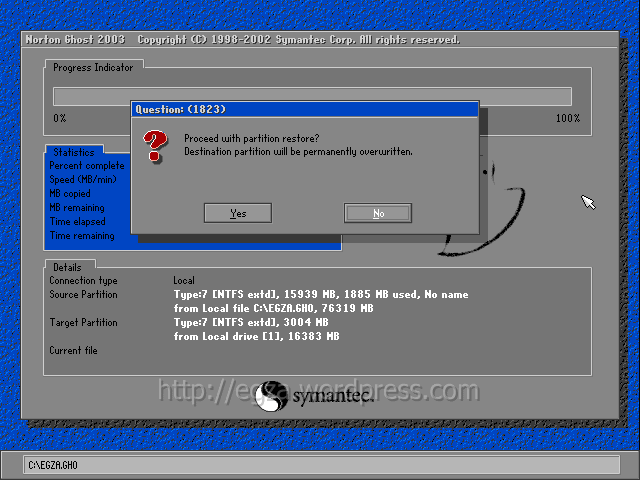This screenshot has width=640, height=480.
Task: Click the Time elapsed label
Action: [x=78, y=222]
